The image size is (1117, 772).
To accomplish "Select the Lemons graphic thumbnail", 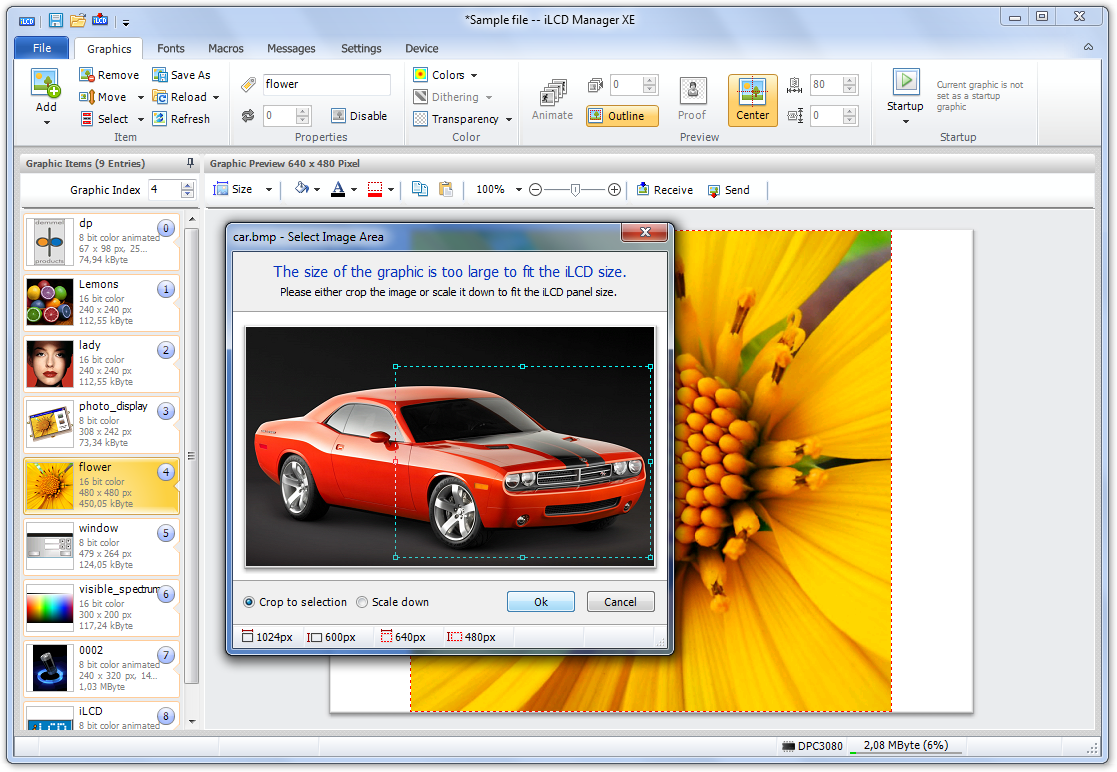I will (50, 302).
